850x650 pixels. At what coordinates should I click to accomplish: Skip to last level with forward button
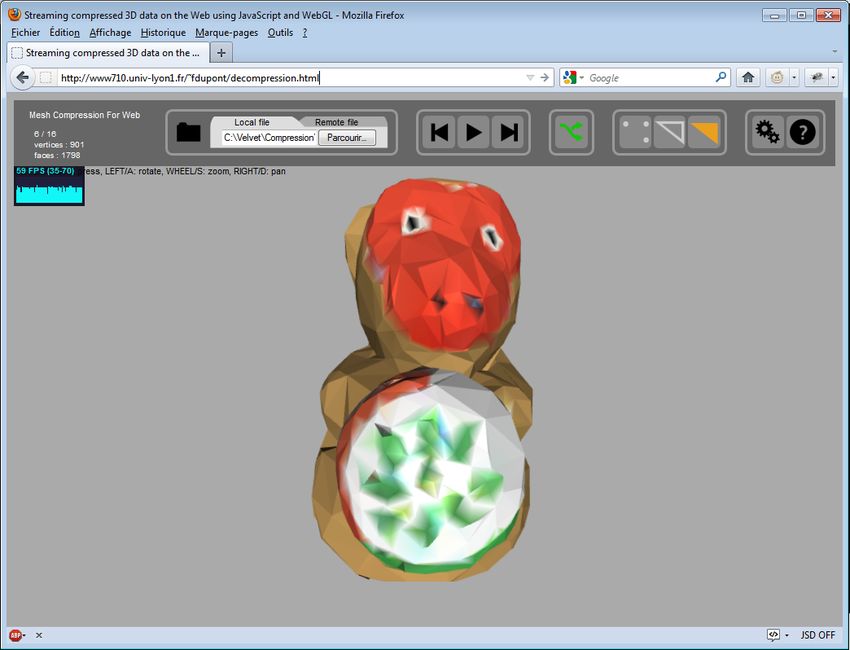[x=508, y=132]
